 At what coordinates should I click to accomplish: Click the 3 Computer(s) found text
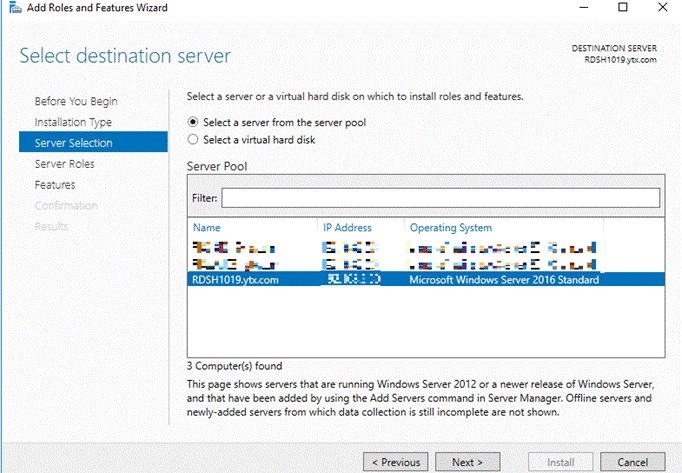234,366
